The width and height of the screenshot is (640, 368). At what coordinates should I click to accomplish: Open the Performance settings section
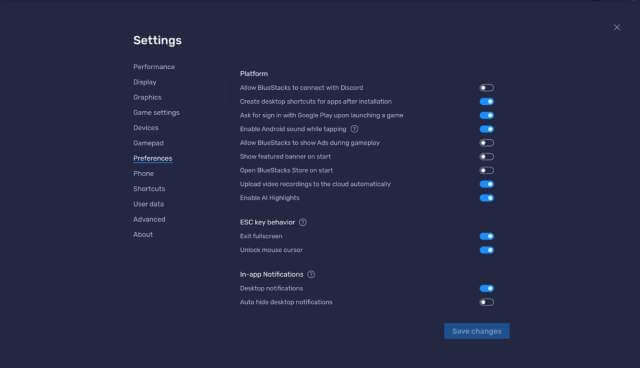click(x=154, y=67)
